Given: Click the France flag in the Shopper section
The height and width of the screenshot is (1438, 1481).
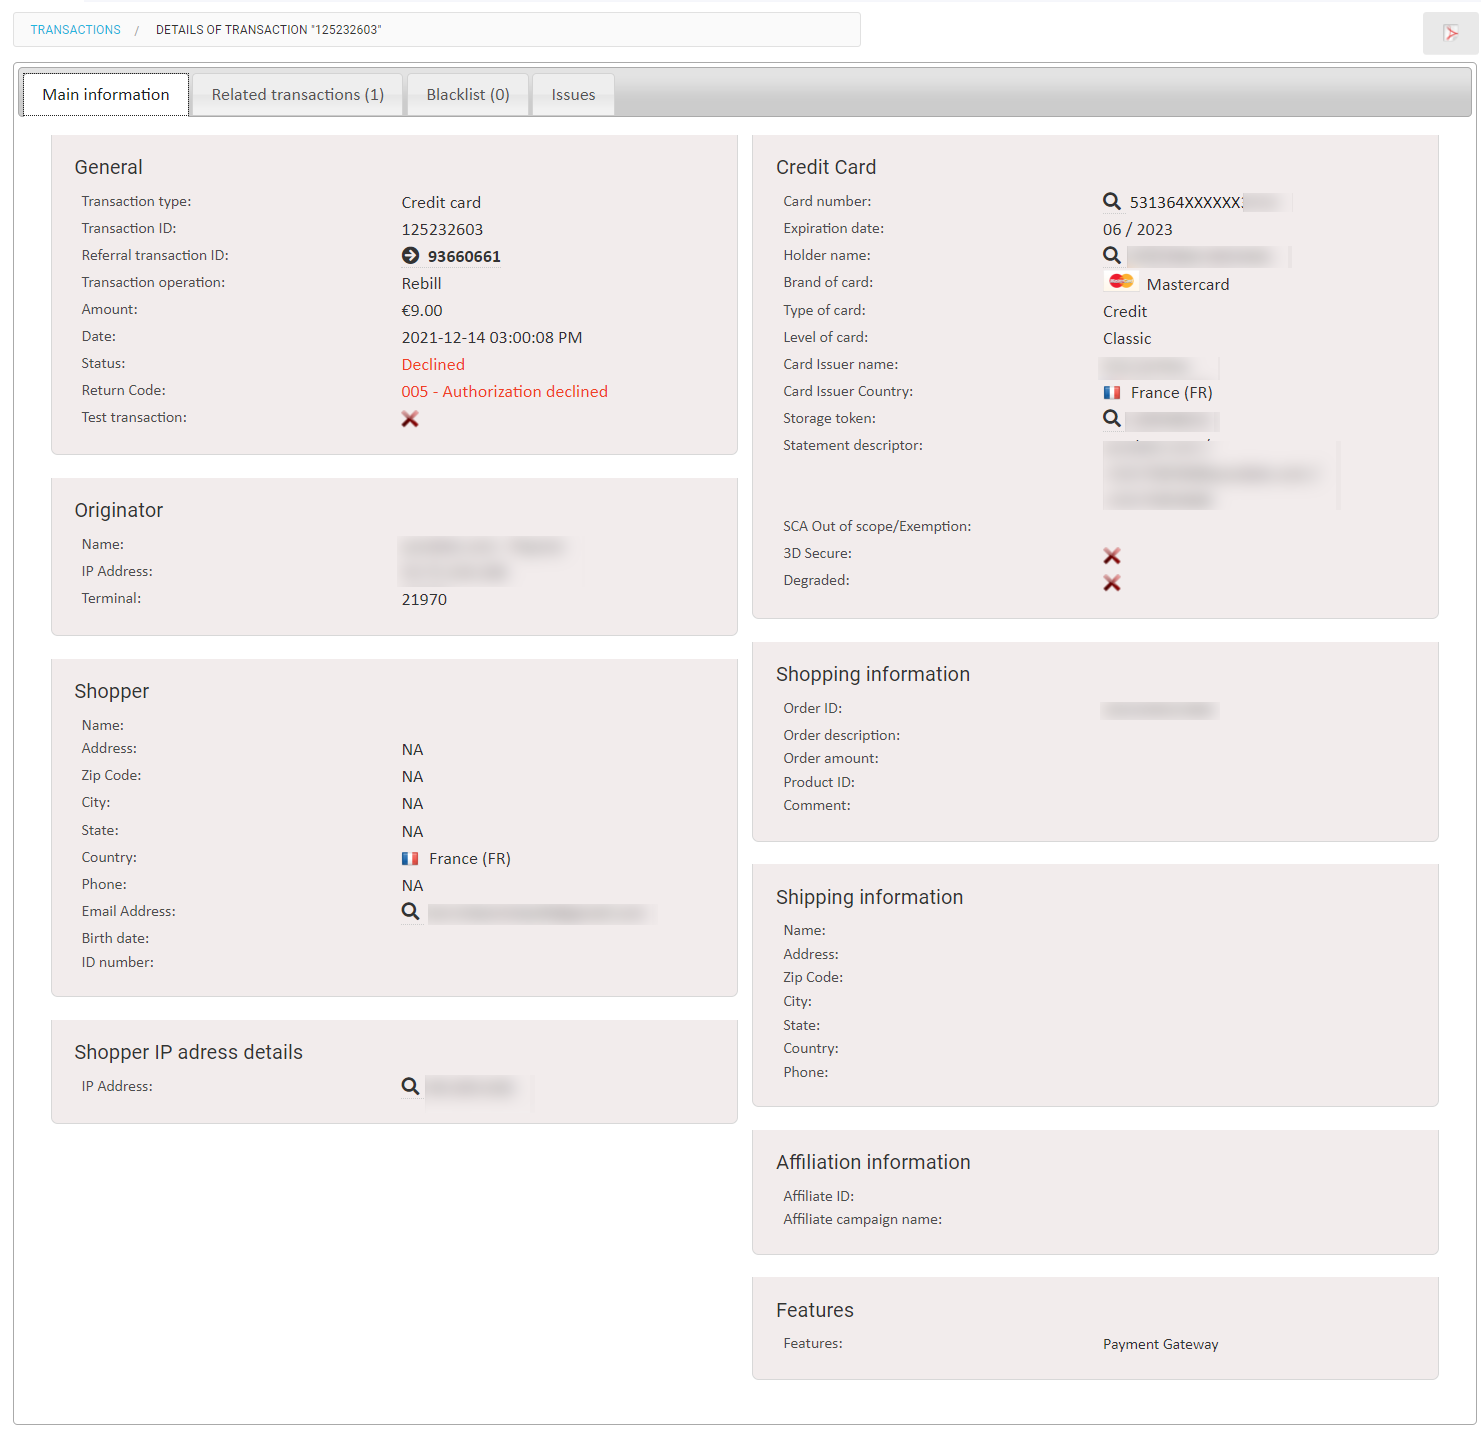Looking at the screenshot, I should pos(409,858).
